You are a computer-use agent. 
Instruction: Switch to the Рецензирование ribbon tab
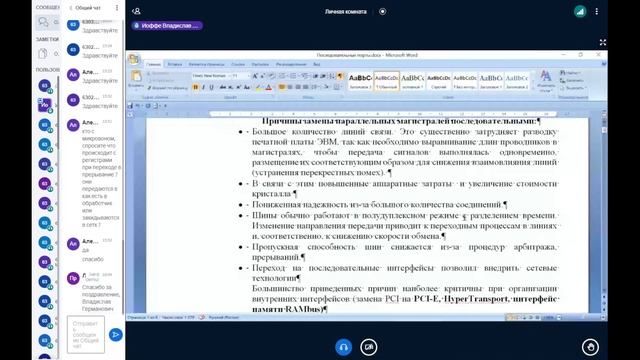291,64
